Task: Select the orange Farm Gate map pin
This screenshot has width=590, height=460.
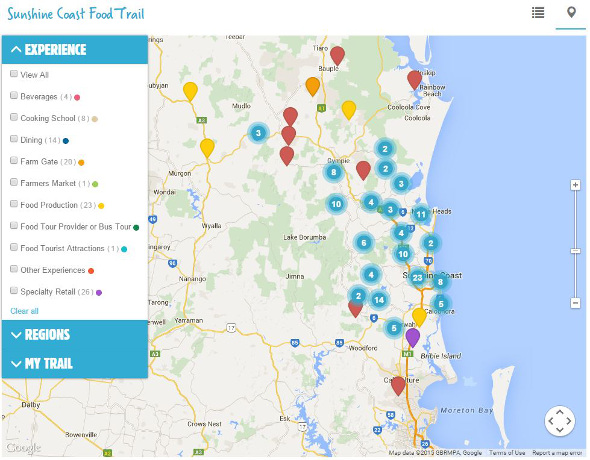Action: (313, 87)
